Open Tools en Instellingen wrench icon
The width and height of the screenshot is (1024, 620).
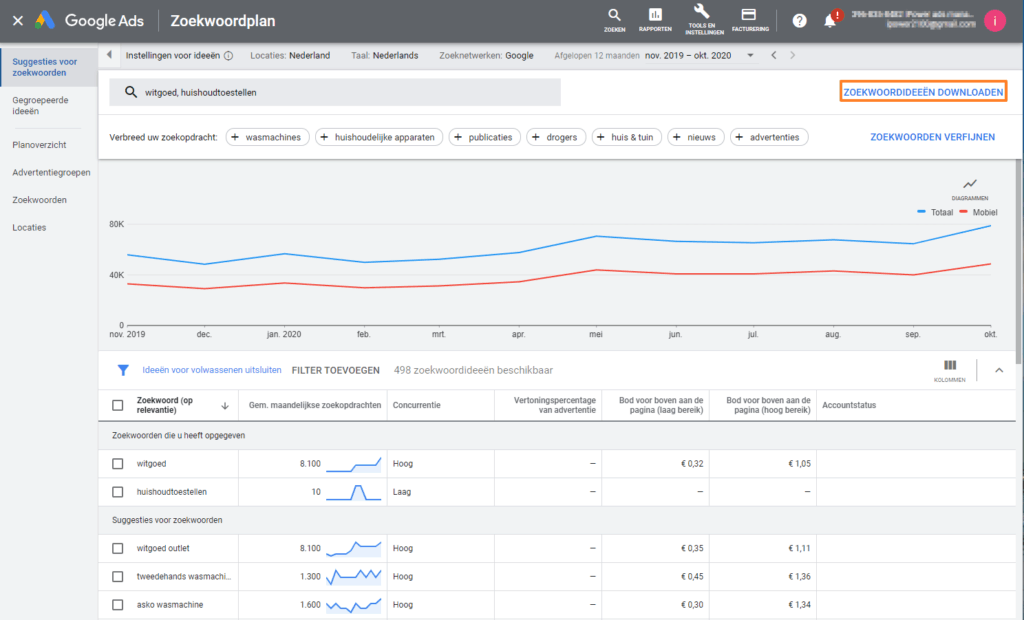click(703, 20)
